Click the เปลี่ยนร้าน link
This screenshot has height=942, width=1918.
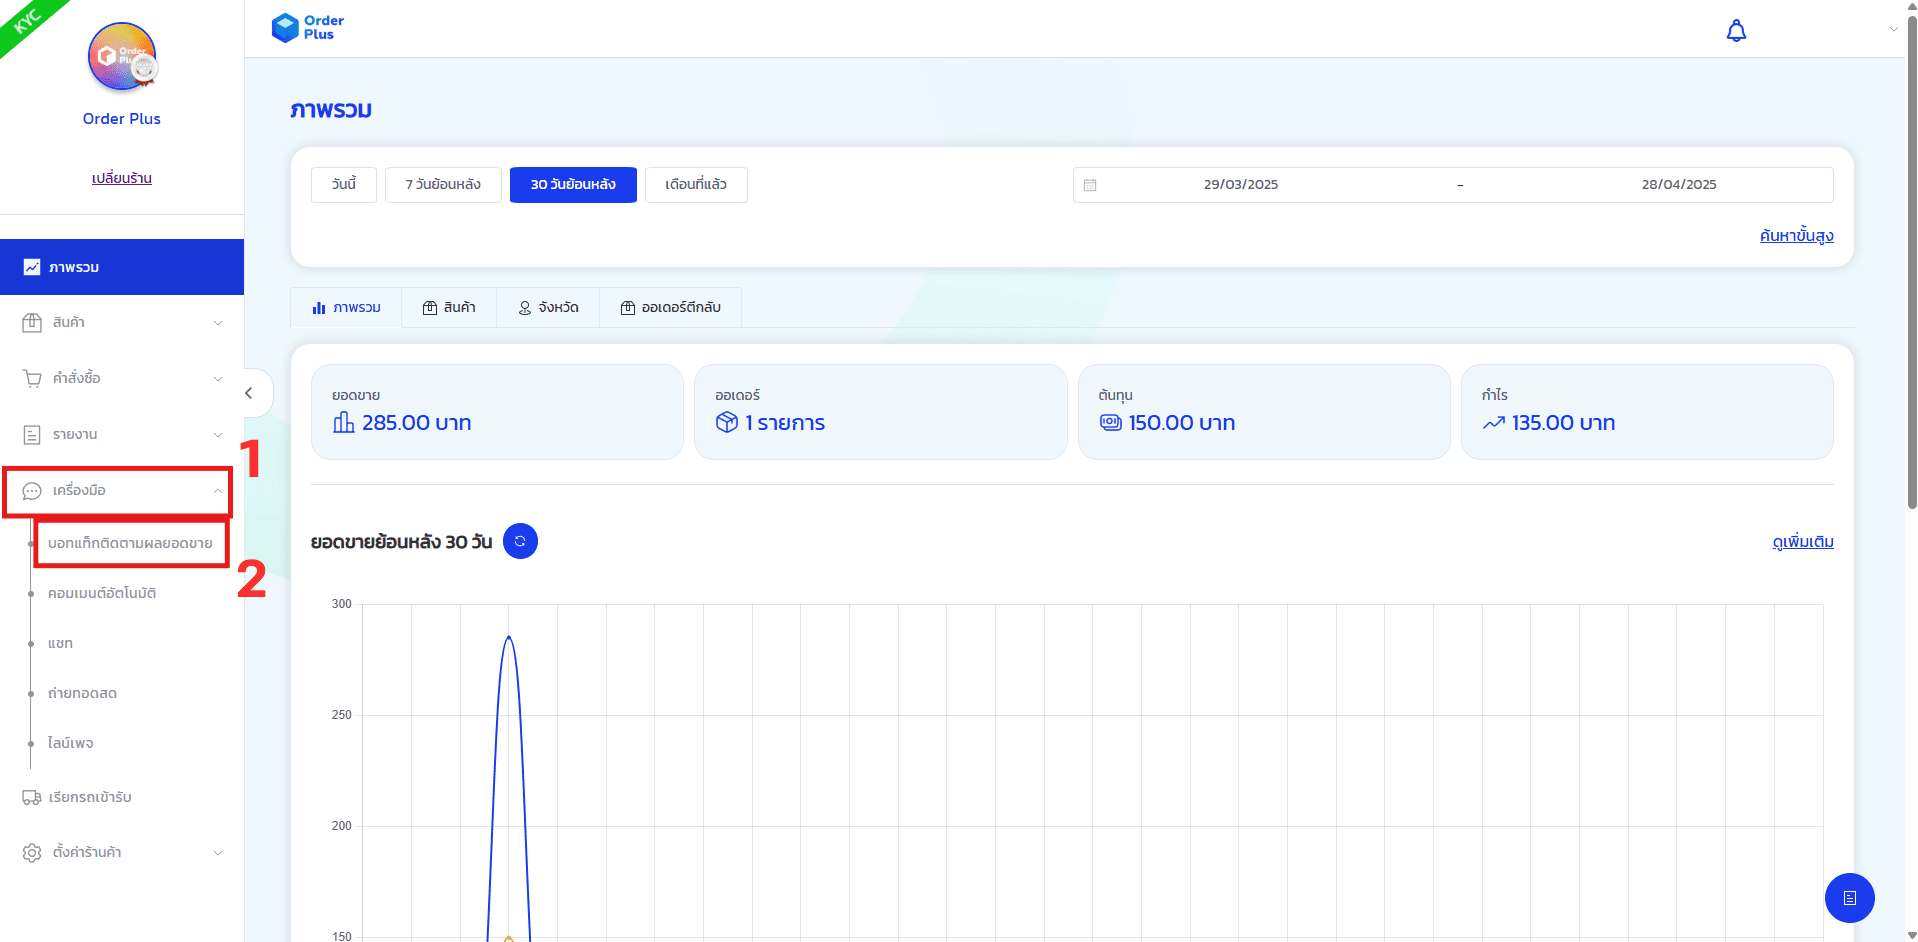[122, 178]
